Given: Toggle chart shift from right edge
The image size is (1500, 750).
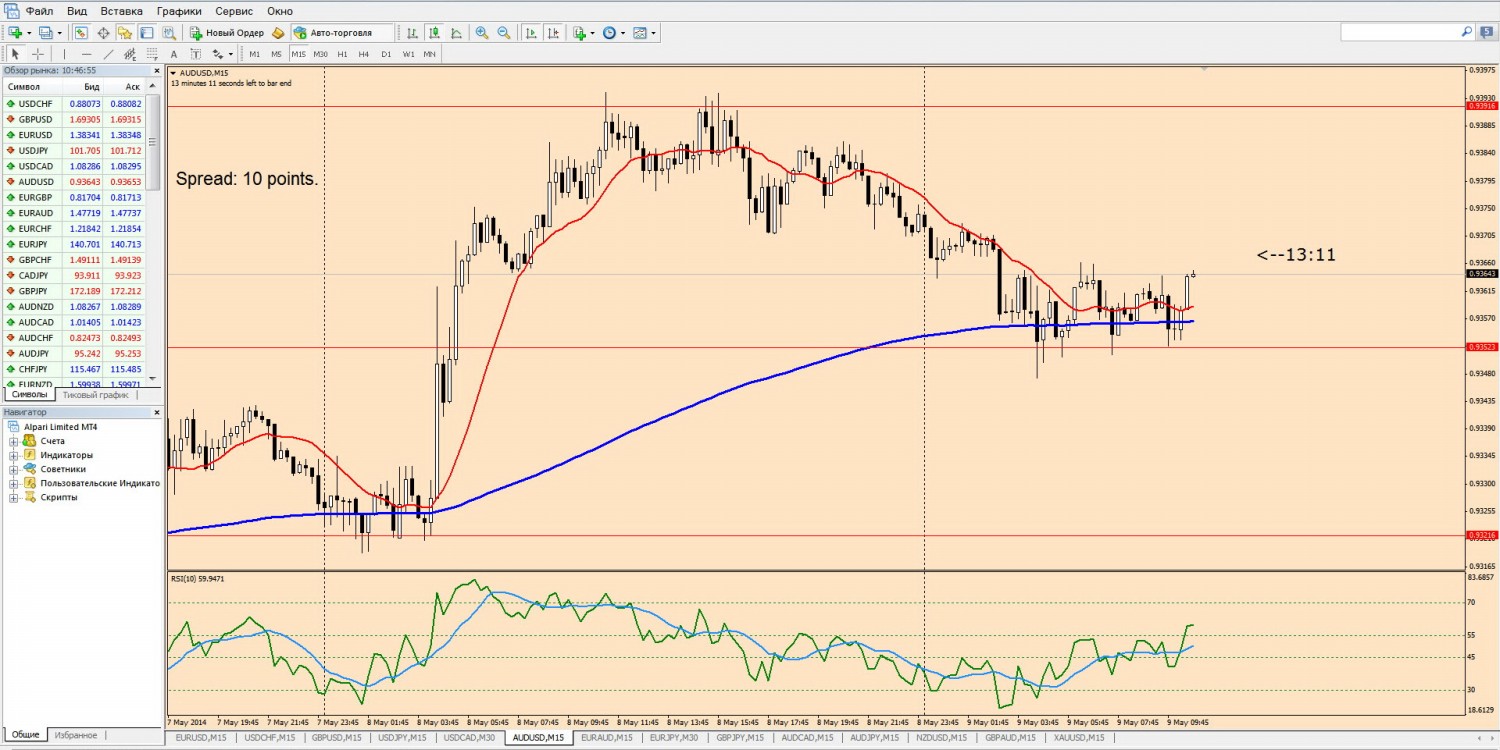Looking at the screenshot, I should 553,33.
